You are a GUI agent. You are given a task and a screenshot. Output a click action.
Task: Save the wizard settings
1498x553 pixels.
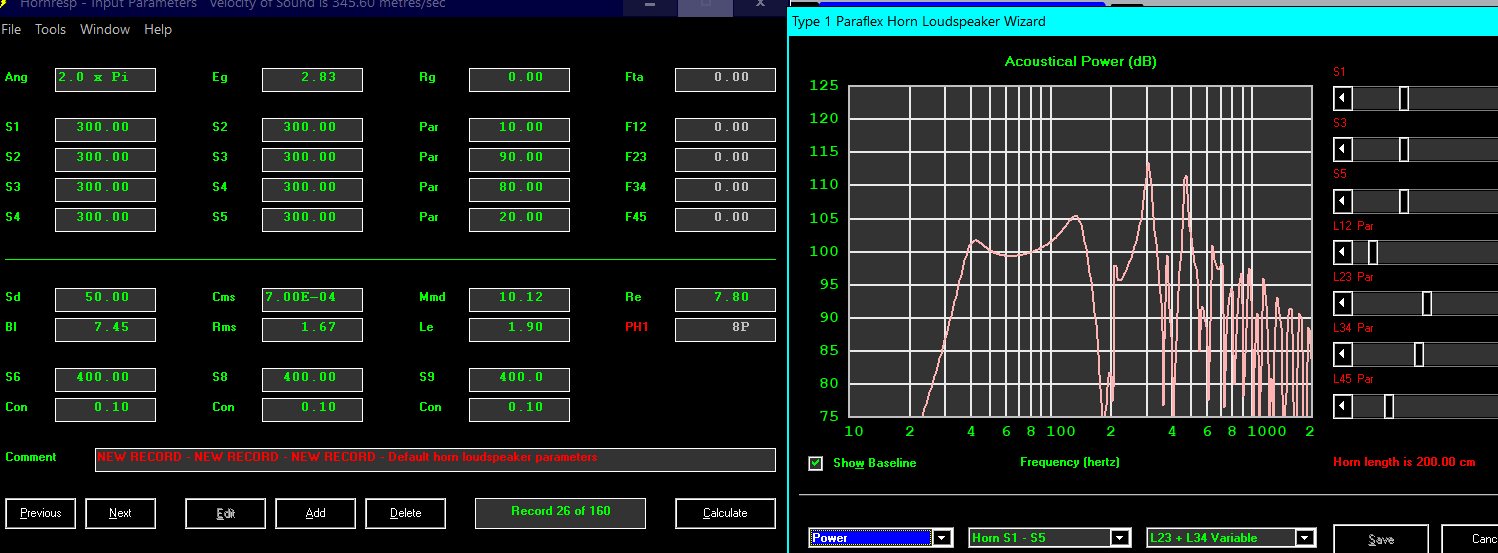point(1381,539)
